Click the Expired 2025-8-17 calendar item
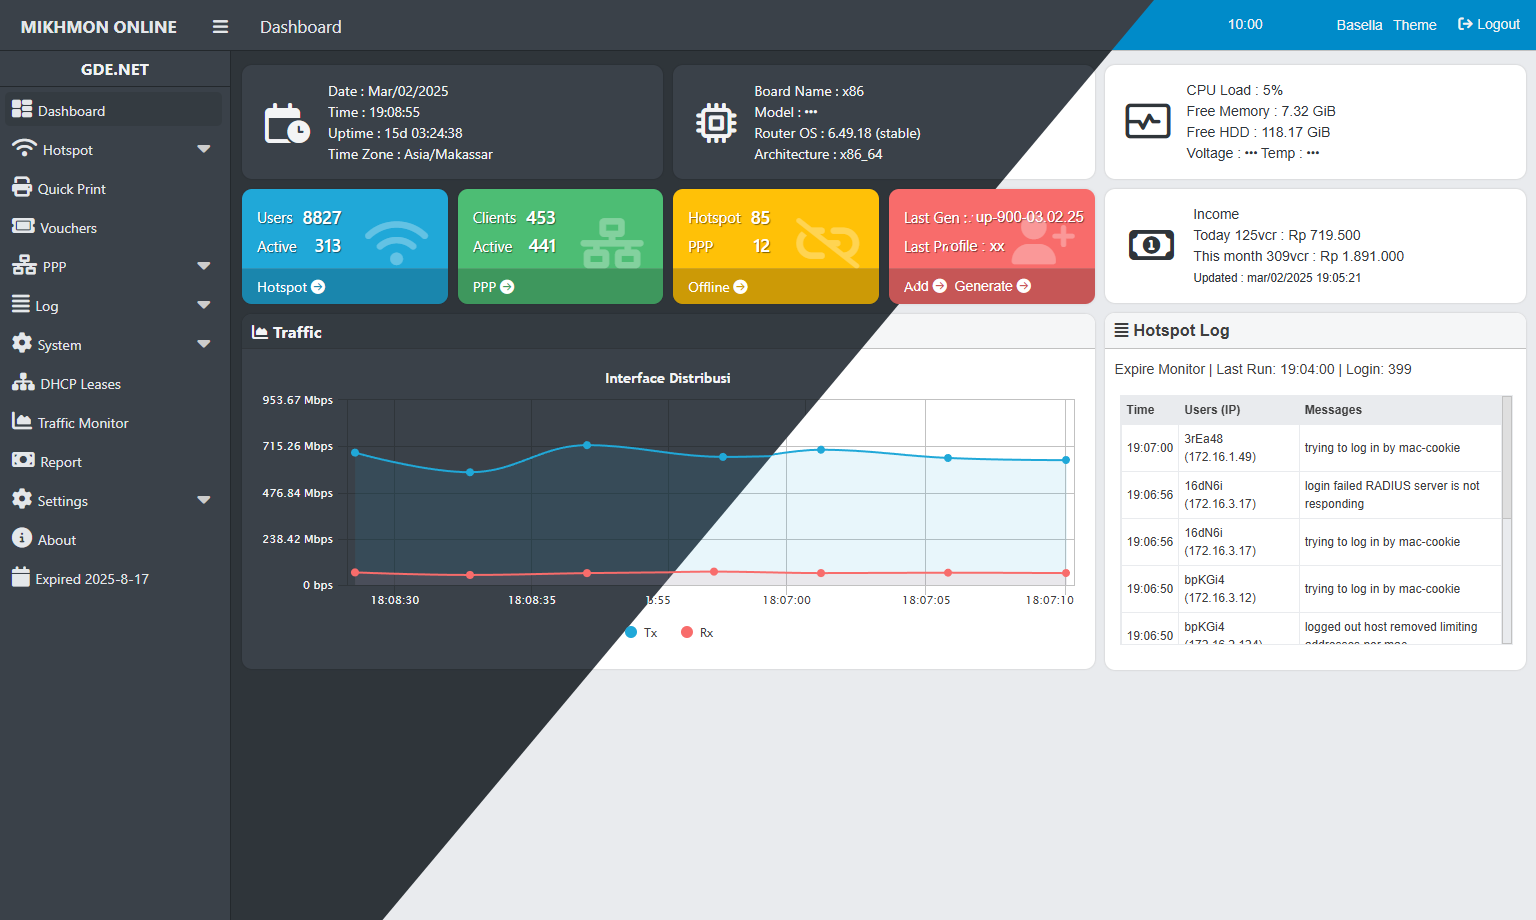 pos(91,579)
